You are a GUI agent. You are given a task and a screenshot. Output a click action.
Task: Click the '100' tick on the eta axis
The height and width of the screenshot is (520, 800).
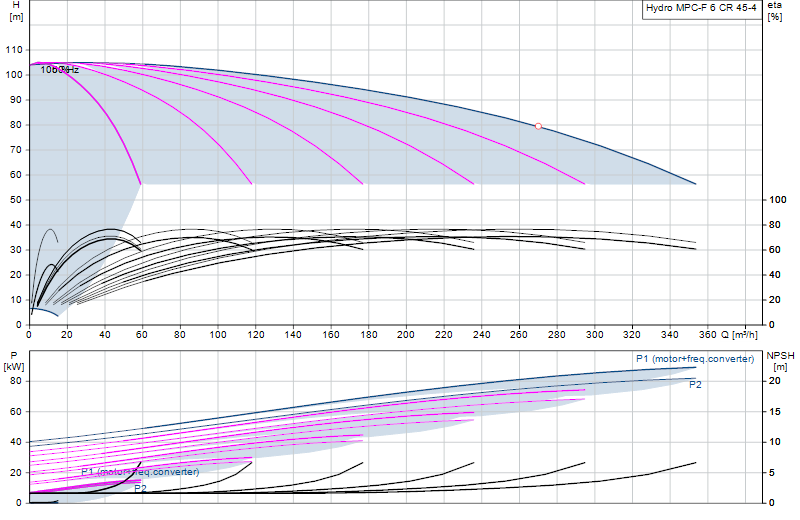778,200
